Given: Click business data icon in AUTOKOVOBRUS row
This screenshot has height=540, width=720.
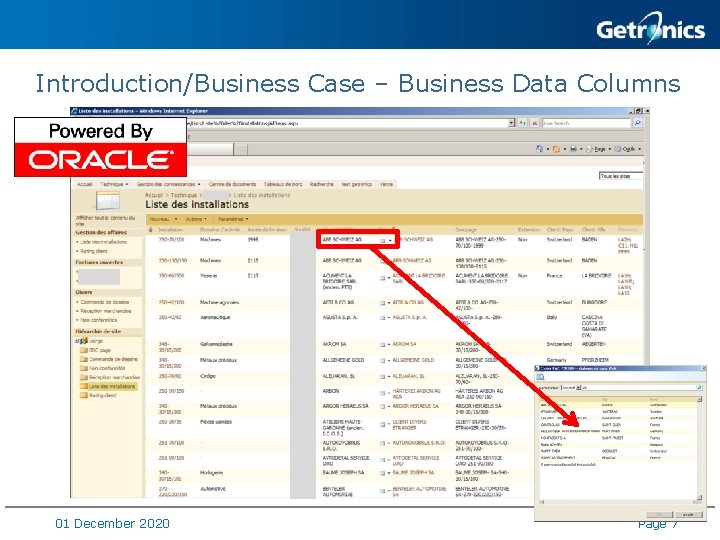Looking at the screenshot, I should (x=382, y=444).
